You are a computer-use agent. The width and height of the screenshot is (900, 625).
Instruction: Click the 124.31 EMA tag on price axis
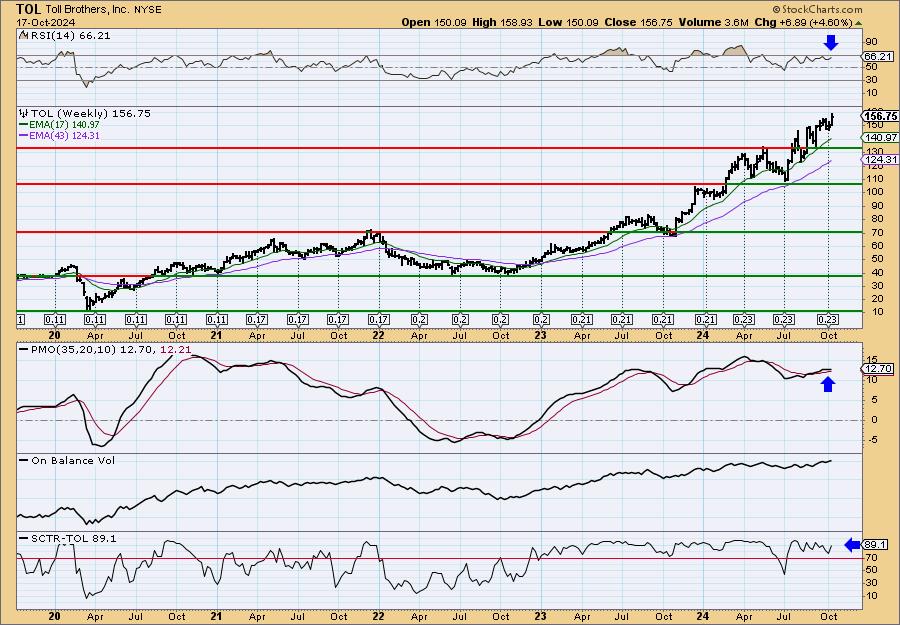pos(882,160)
